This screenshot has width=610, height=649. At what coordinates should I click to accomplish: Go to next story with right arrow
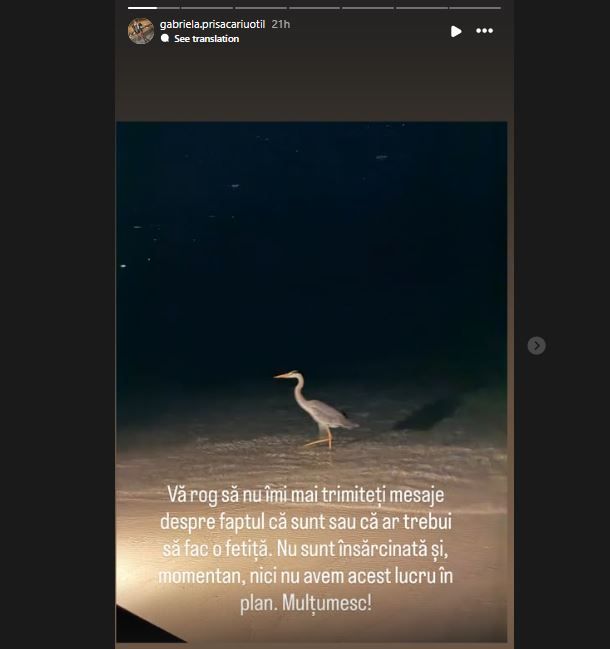pos(536,346)
